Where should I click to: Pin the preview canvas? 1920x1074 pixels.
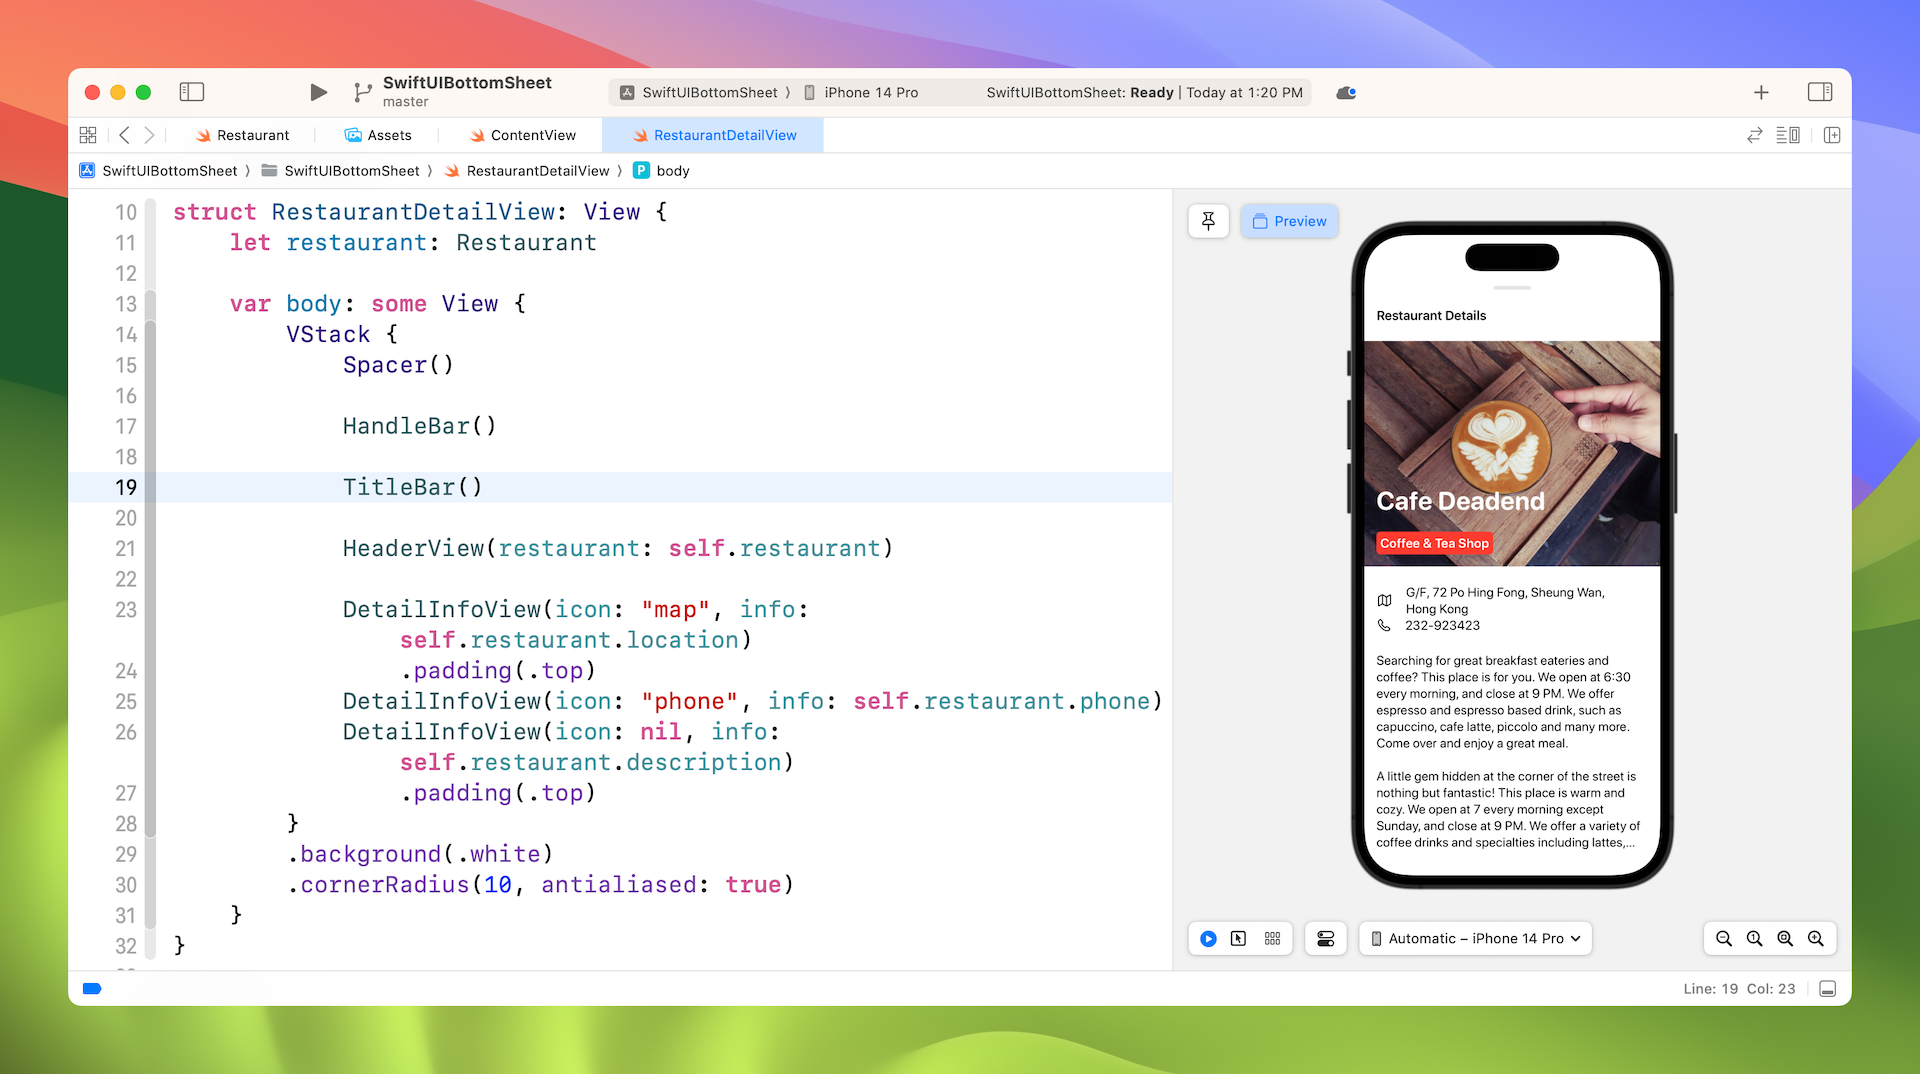pos(1208,221)
